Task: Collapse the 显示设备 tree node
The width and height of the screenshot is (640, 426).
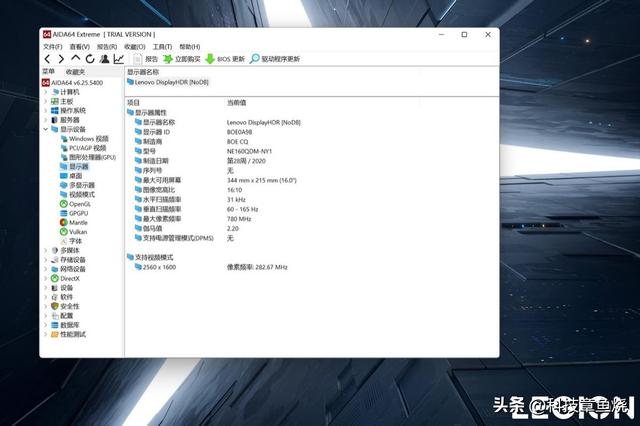Action: pyautogui.click(x=46, y=129)
